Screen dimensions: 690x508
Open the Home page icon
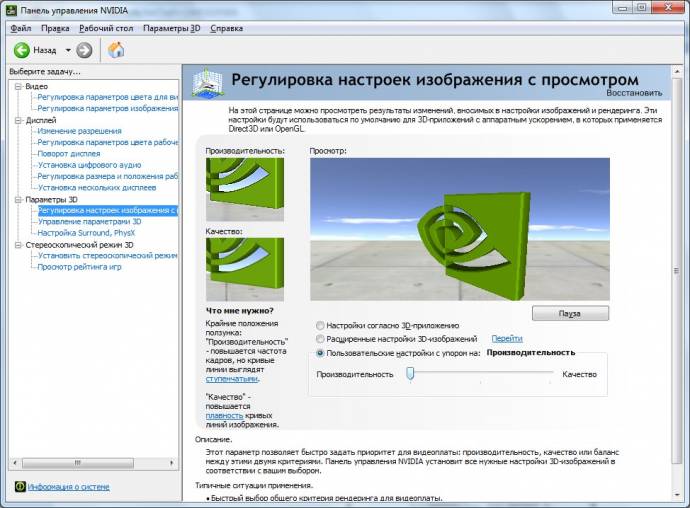pyautogui.click(x=116, y=50)
